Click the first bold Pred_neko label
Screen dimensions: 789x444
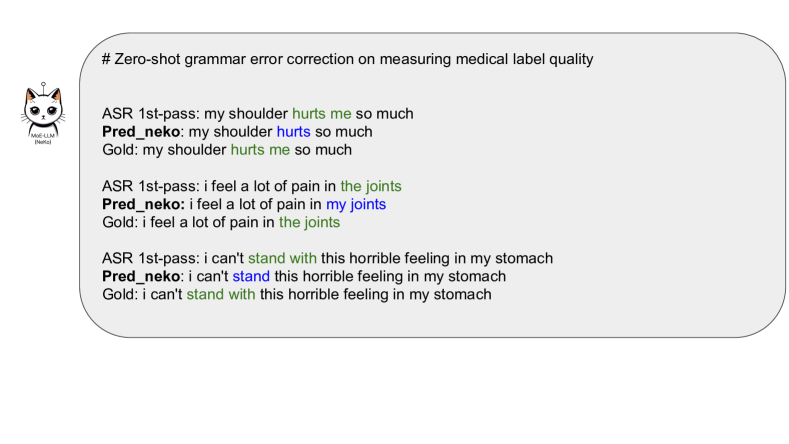(x=143, y=132)
